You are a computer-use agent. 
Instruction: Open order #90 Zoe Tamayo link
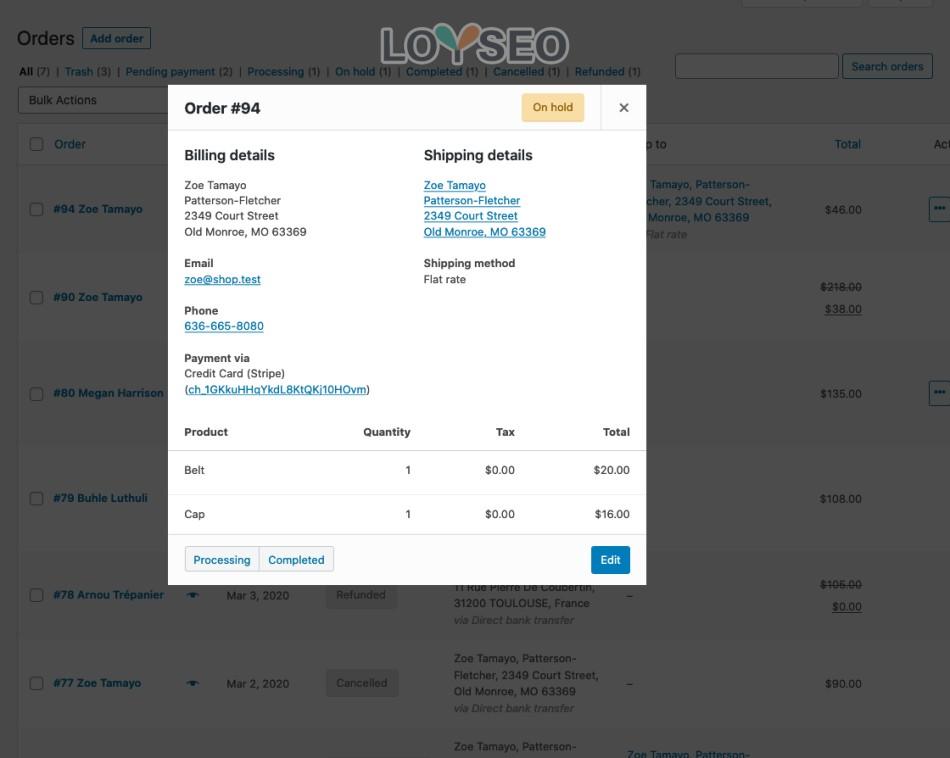coord(98,298)
